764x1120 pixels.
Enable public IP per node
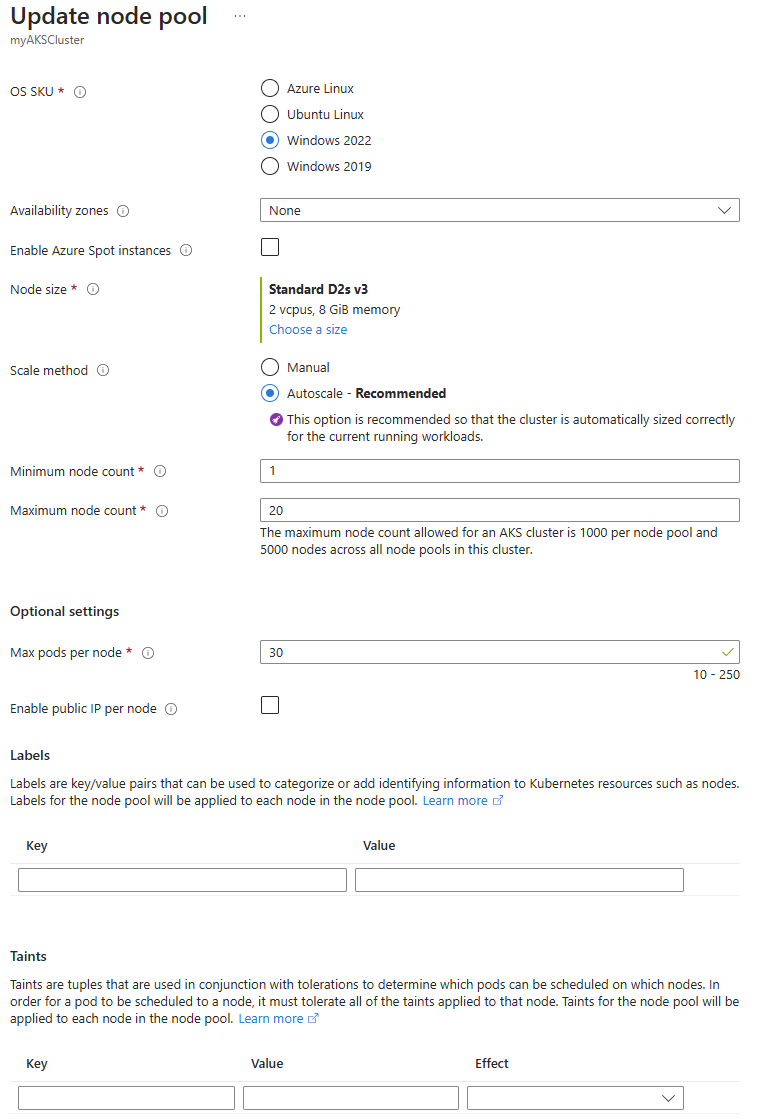pos(269,705)
